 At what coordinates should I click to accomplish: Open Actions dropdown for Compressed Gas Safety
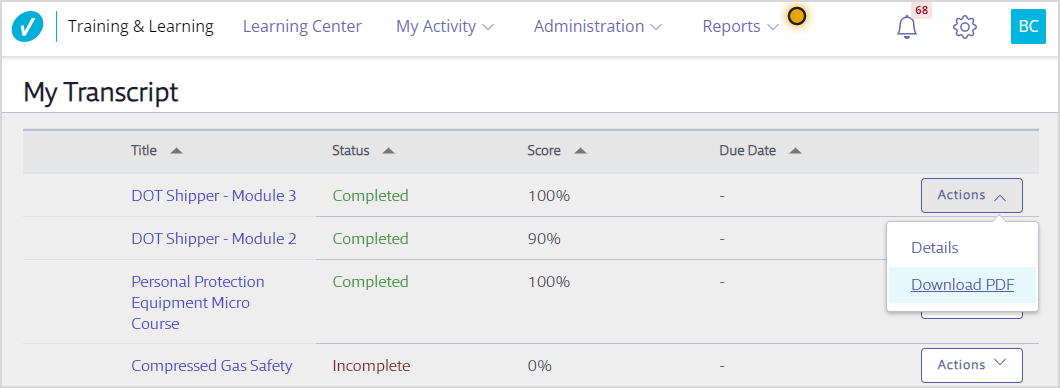[971, 365]
